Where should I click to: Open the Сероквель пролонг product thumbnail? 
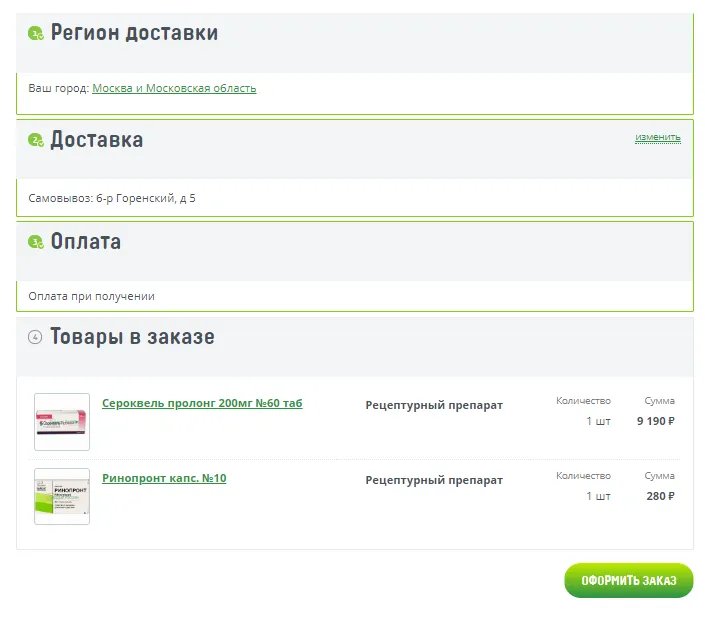point(62,421)
